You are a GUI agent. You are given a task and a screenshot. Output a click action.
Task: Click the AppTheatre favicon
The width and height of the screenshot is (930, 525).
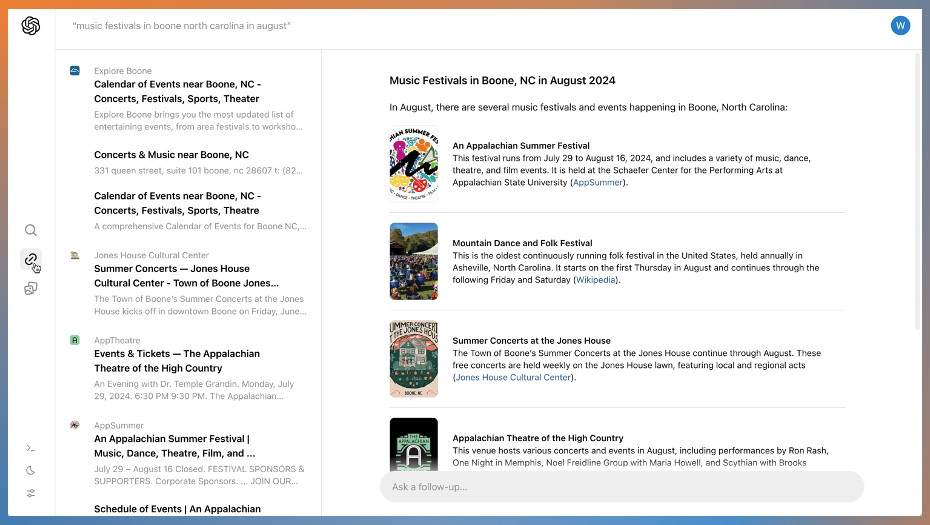[75, 340]
